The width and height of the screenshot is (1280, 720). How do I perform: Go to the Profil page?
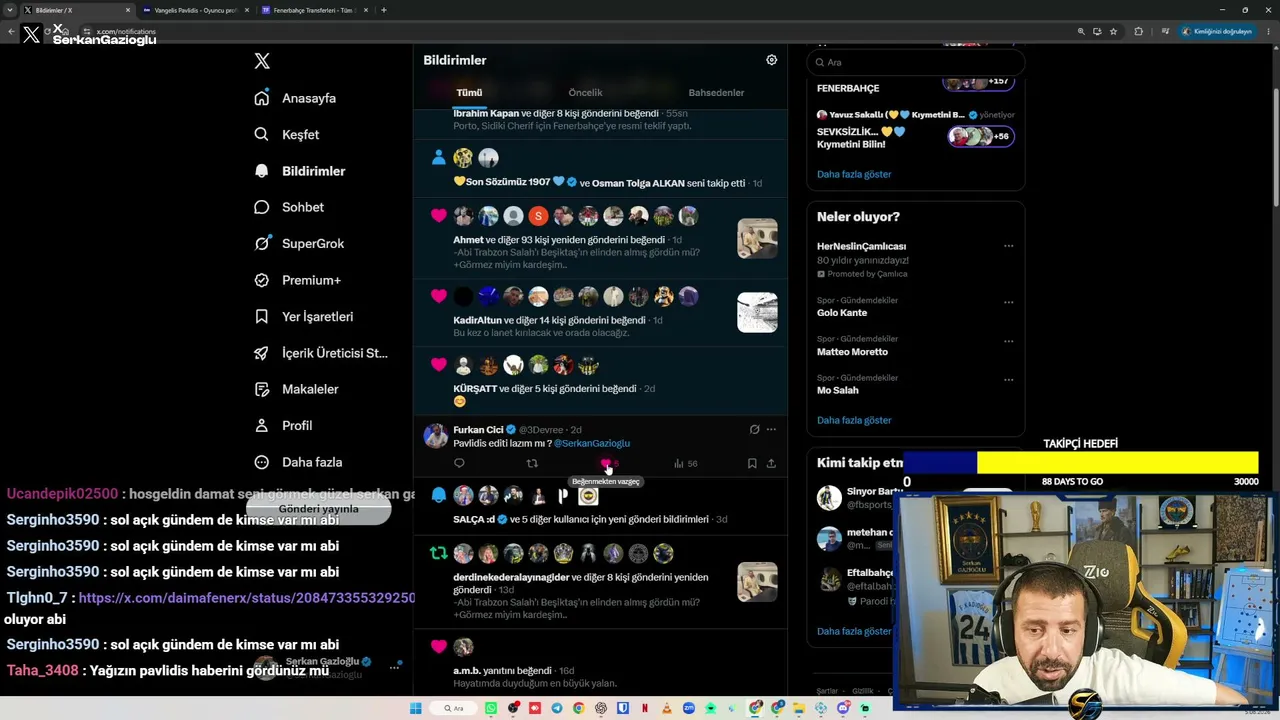(x=283, y=425)
